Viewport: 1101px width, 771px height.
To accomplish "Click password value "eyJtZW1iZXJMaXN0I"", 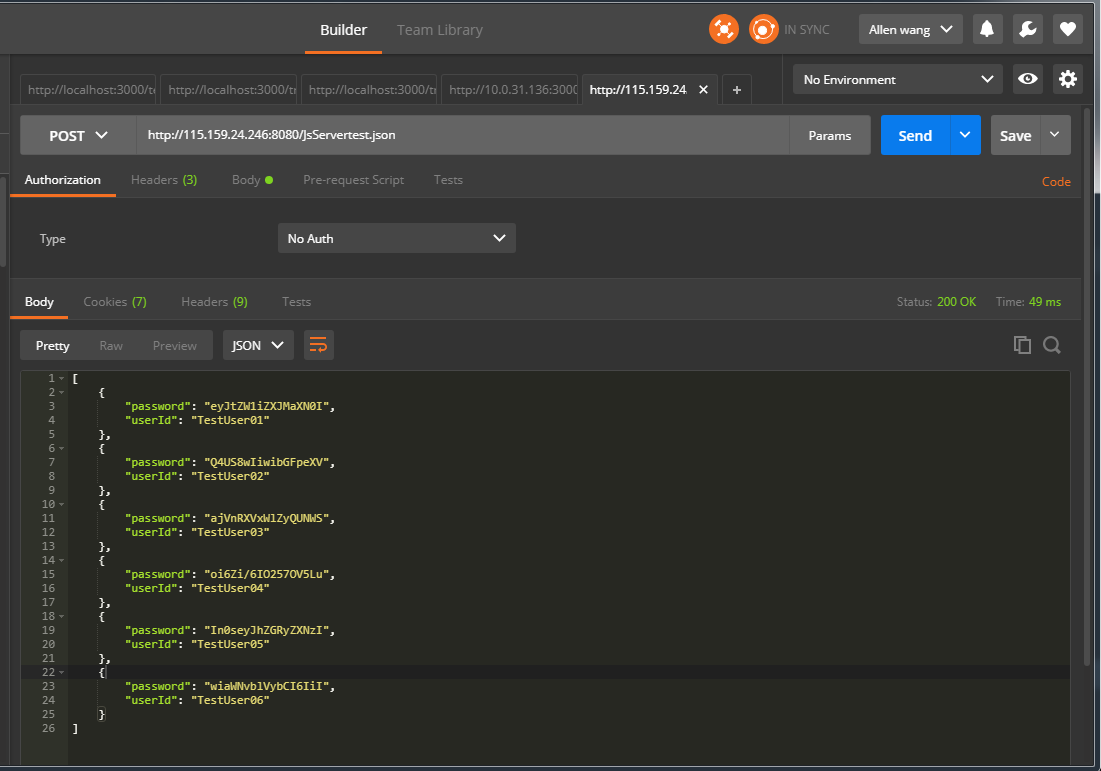I will tap(266, 406).
